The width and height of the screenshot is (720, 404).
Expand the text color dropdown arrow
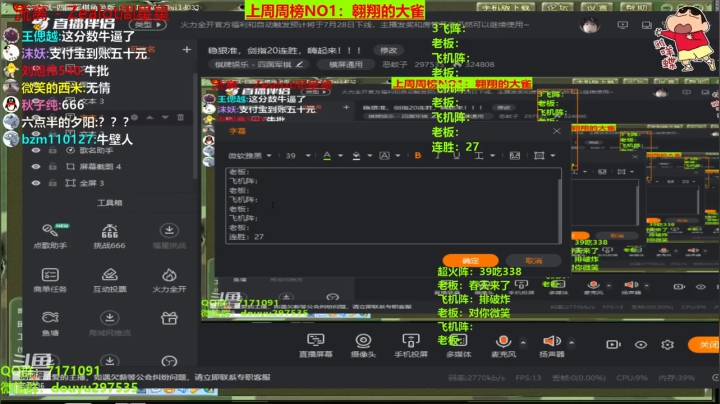[x=340, y=156]
